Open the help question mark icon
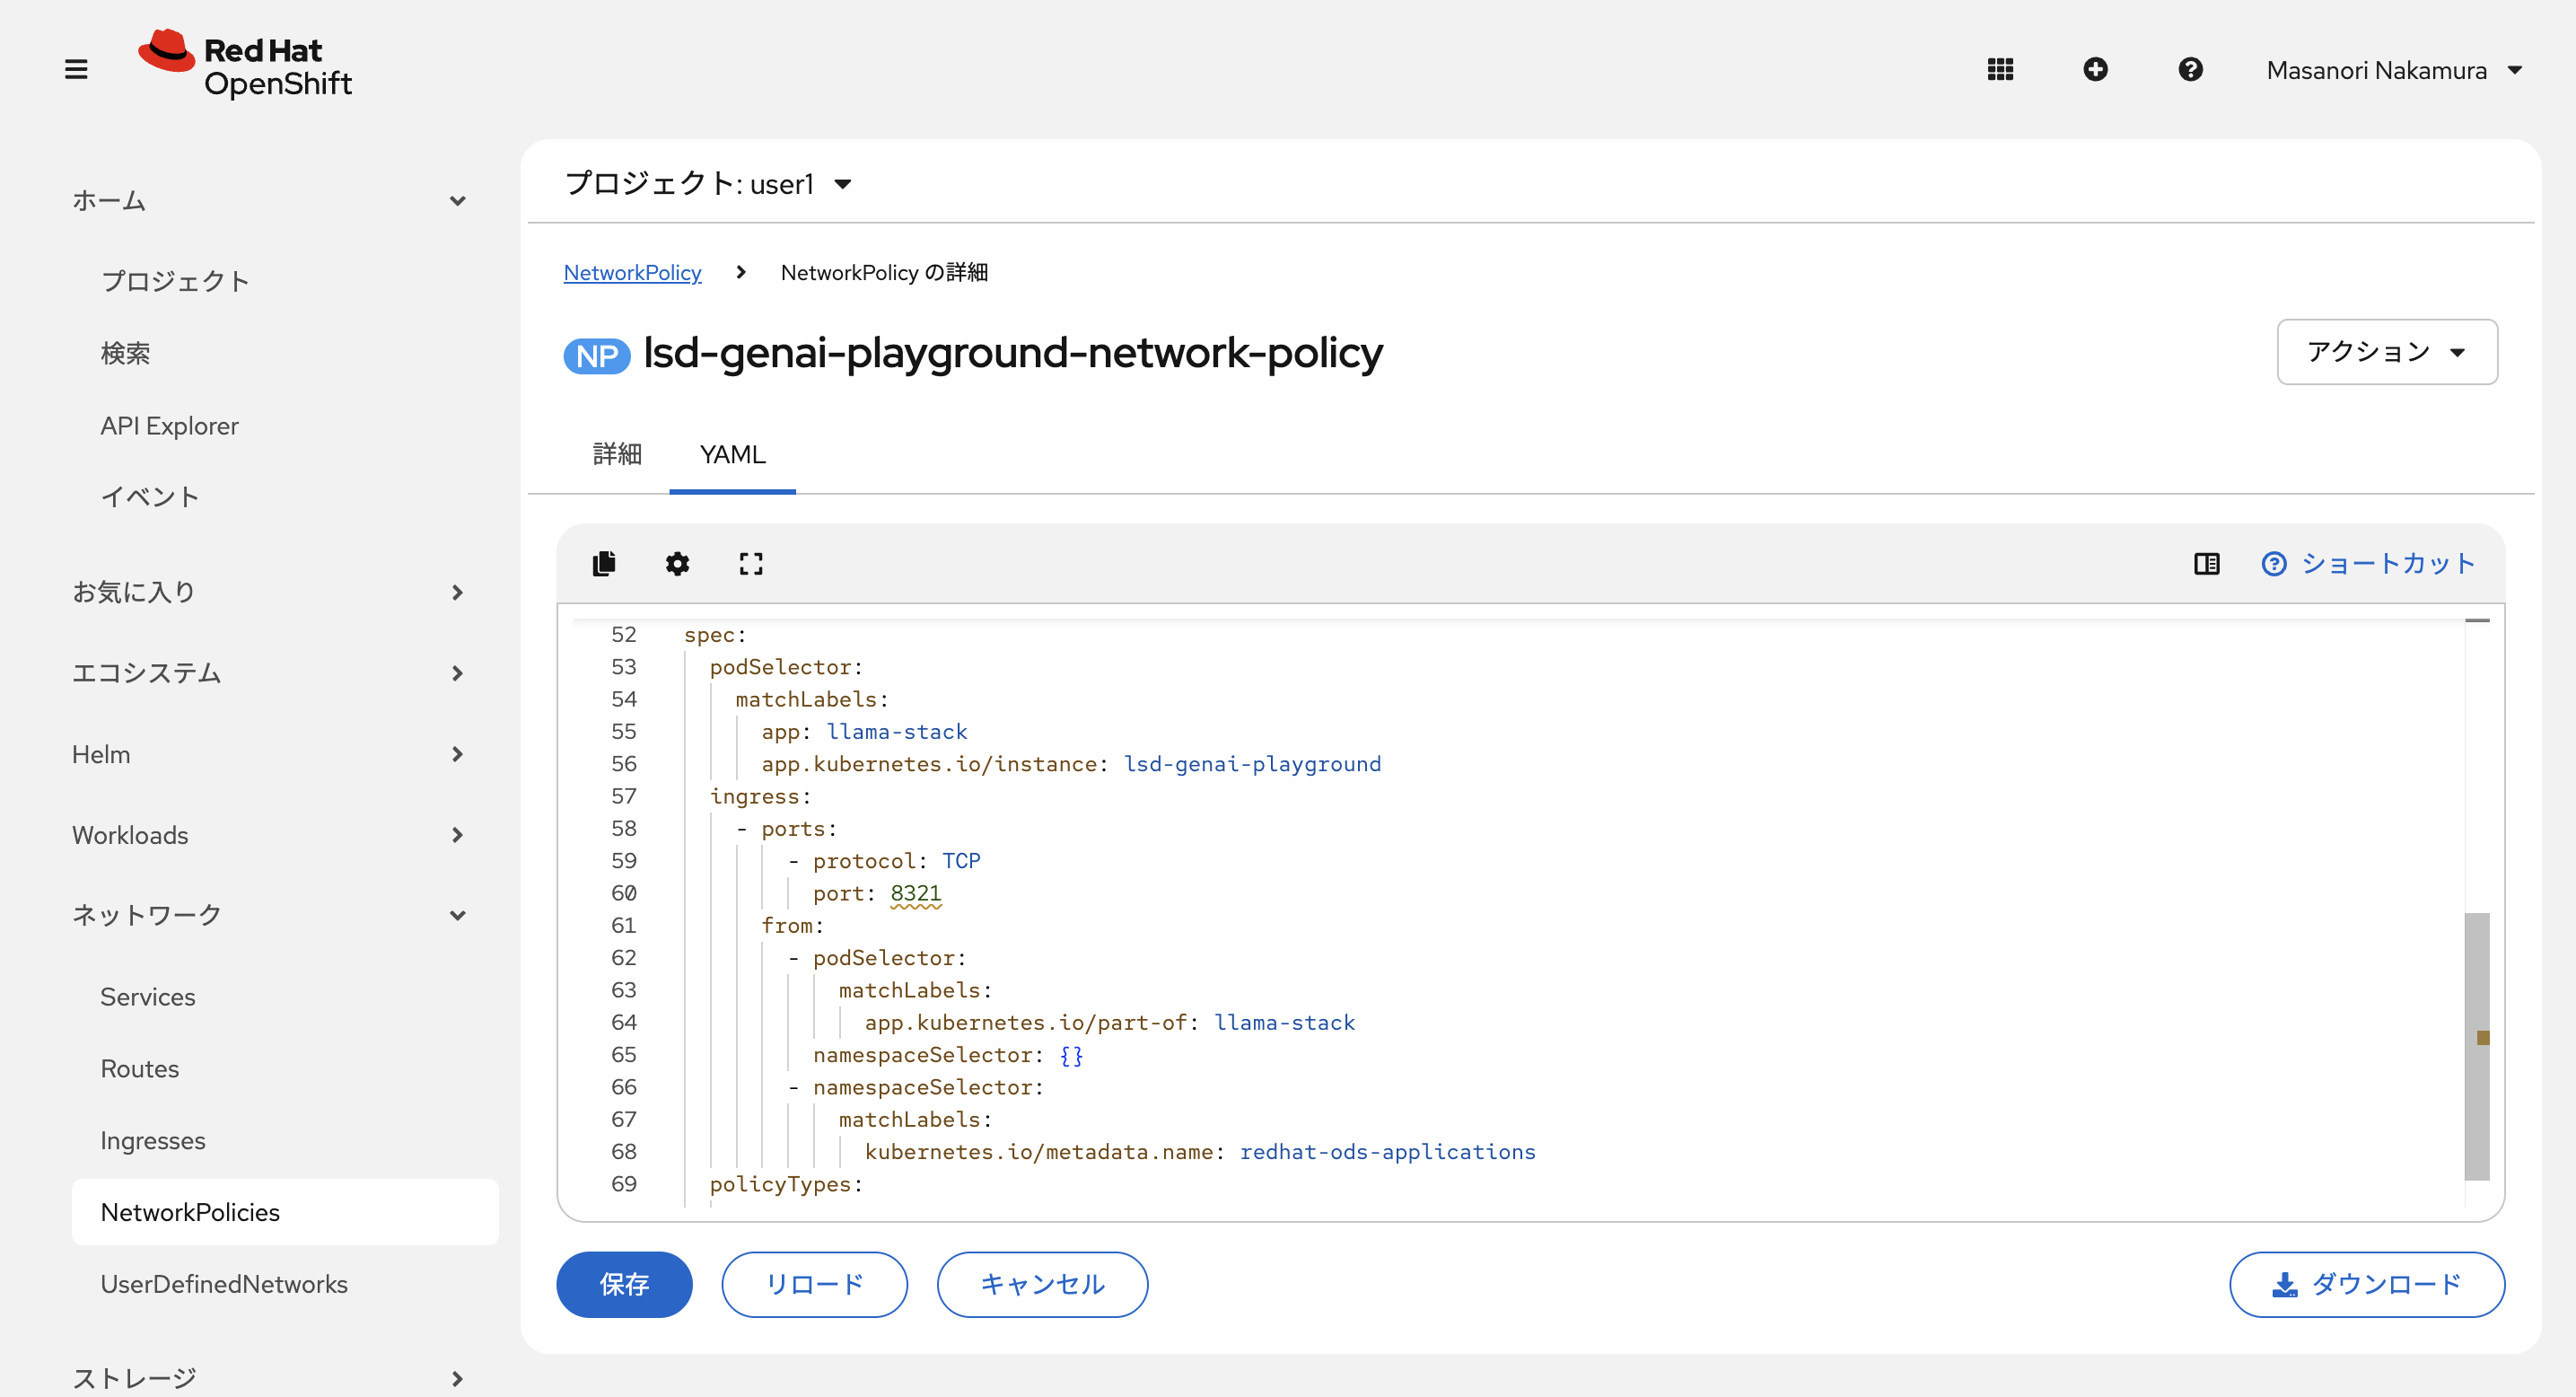Image resolution: width=2576 pixels, height=1397 pixels. tap(2190, 69)
